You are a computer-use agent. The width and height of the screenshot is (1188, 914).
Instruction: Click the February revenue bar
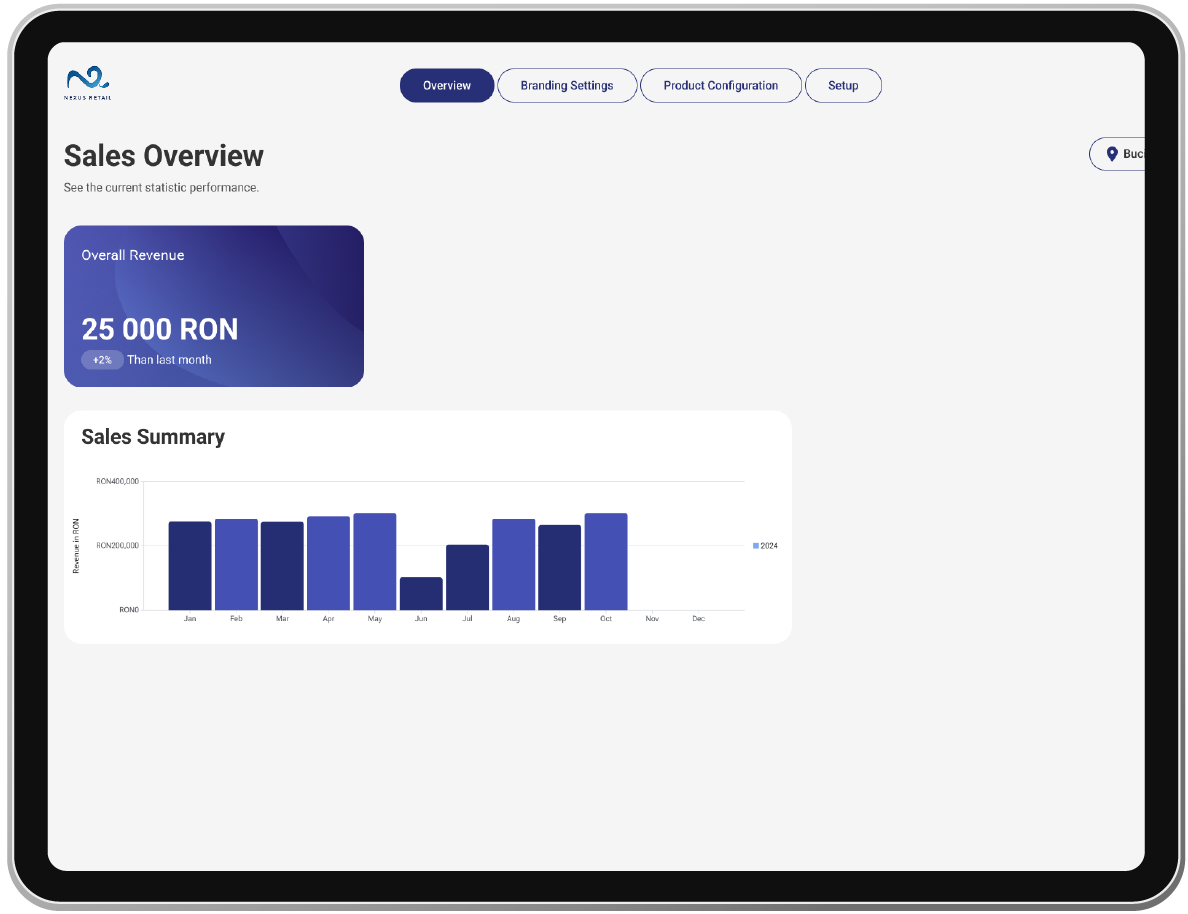pyautogui.click(x=236, y=565)
